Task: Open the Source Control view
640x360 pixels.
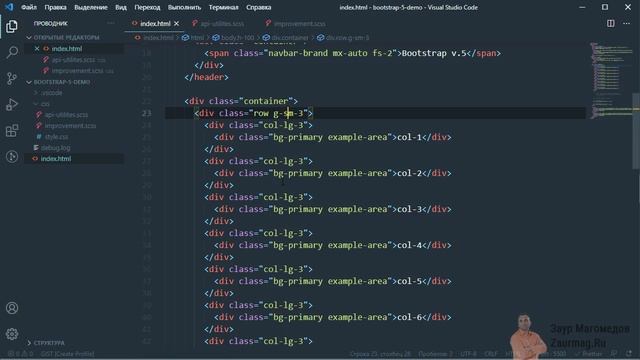Action: click(12, 78)
